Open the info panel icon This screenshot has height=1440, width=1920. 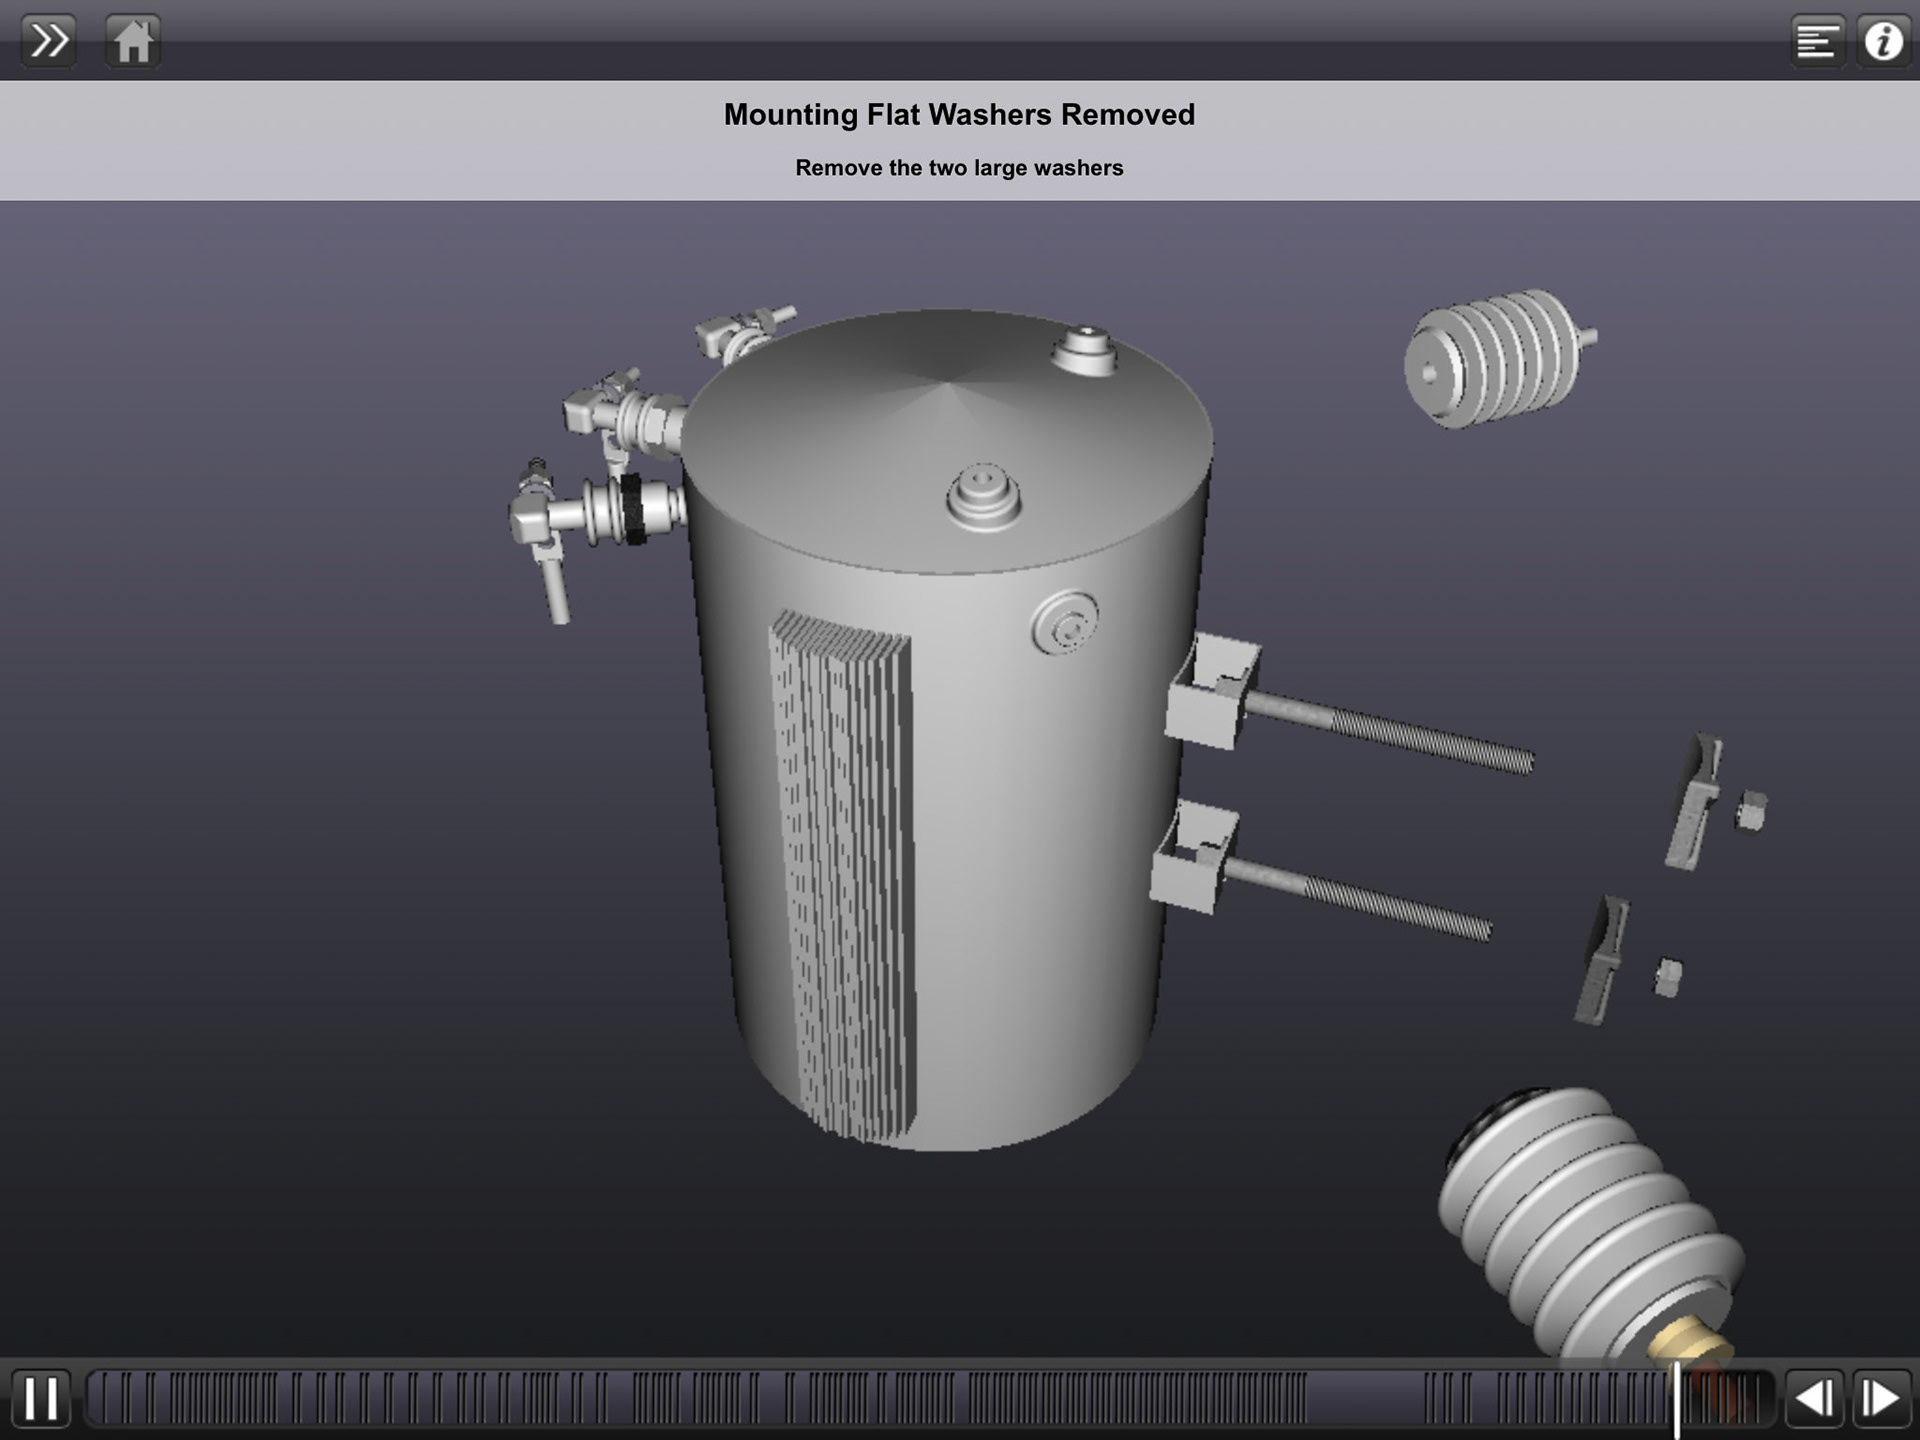tap(1884, 42)
